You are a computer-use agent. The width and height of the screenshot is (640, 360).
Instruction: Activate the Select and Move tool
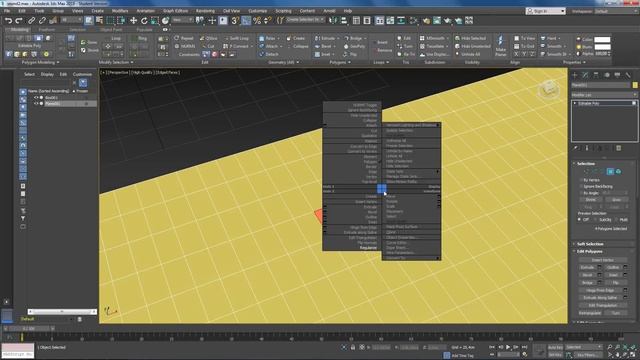(133, 20)
